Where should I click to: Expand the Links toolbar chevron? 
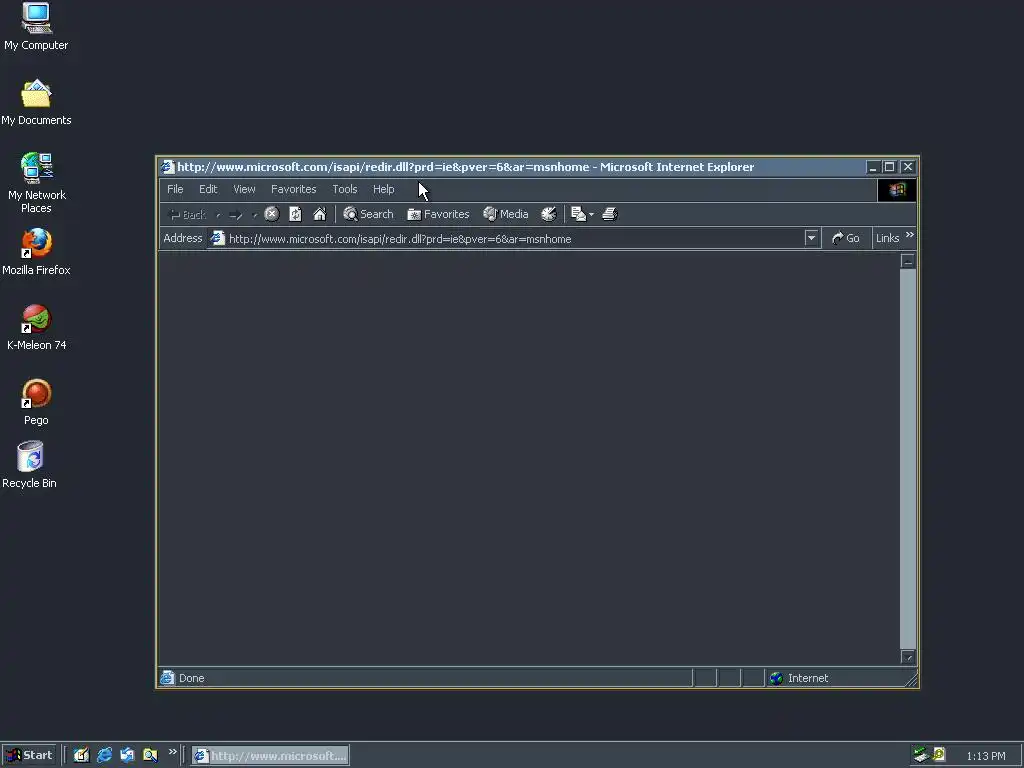910,235
